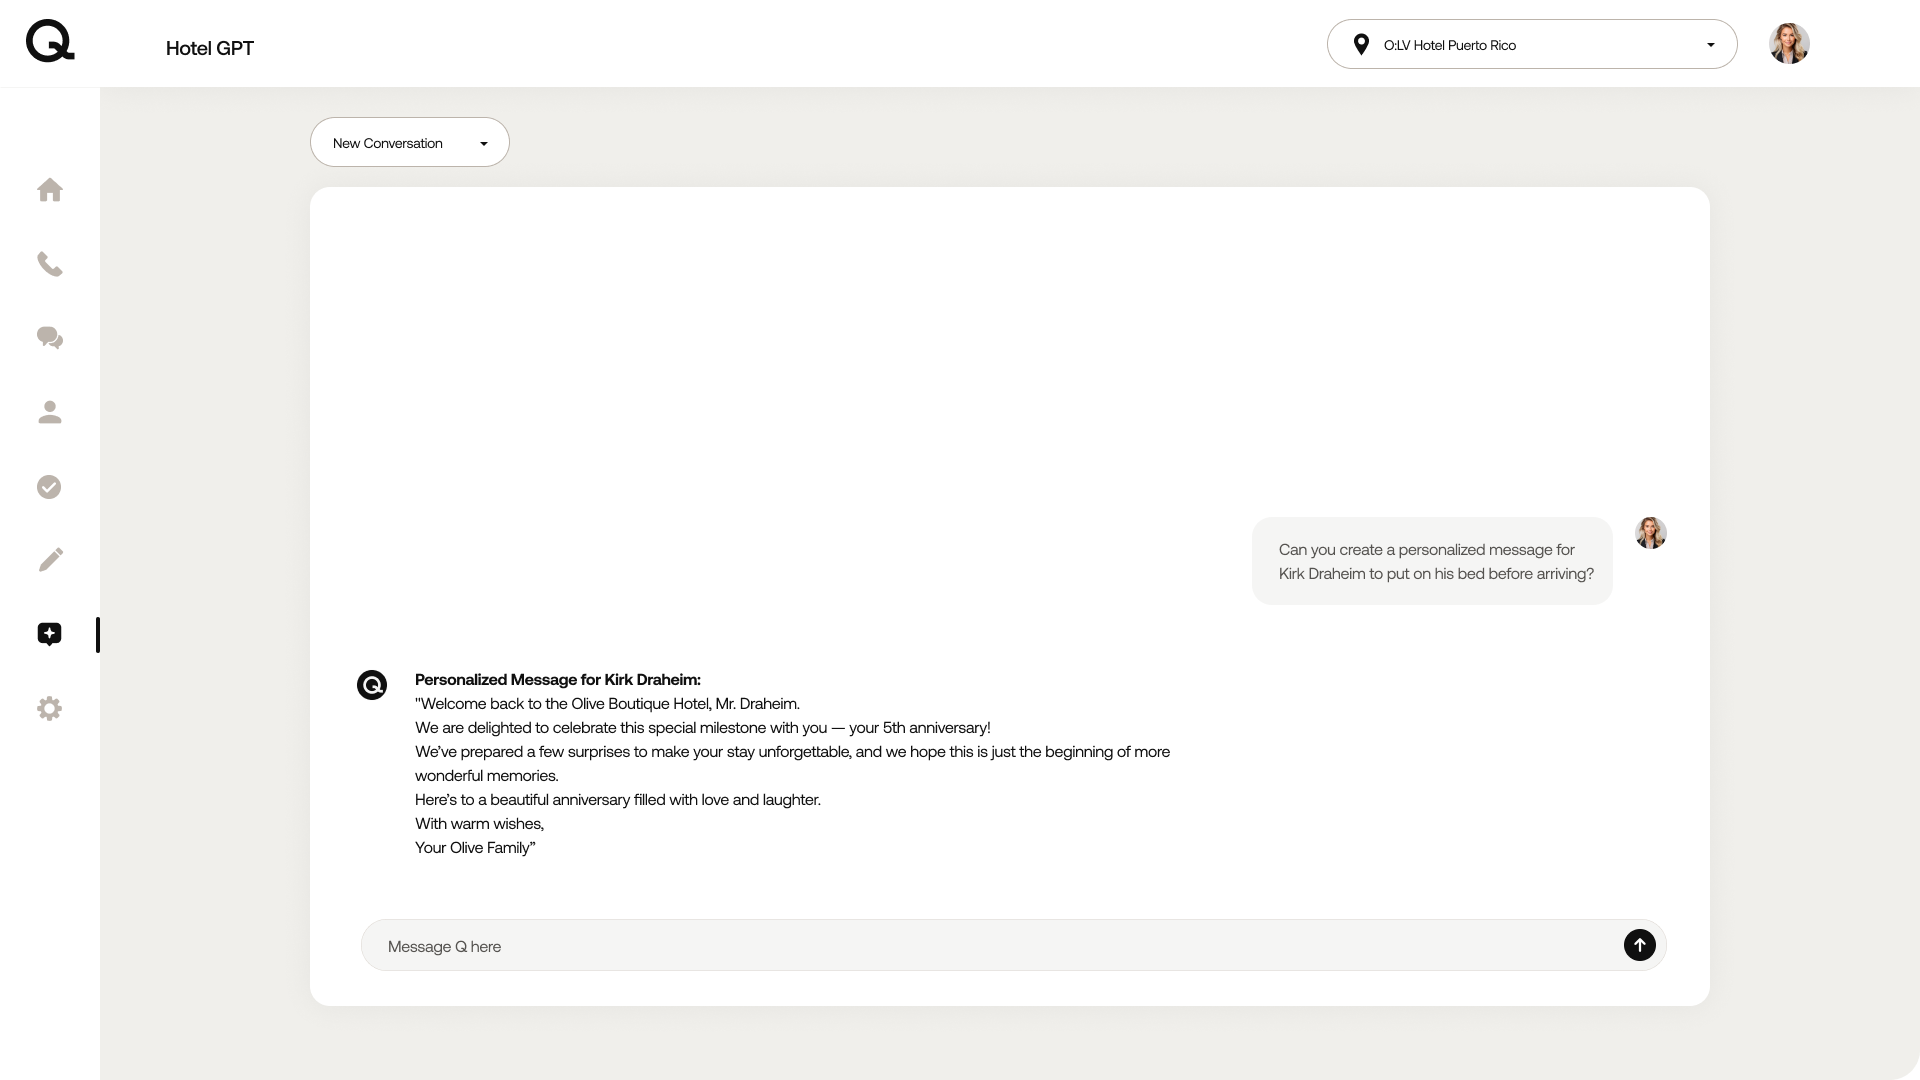This screenshot has width=1920, height=1080.
Task: Click the user avatar beside chat message
Action: coord(1650,533)
